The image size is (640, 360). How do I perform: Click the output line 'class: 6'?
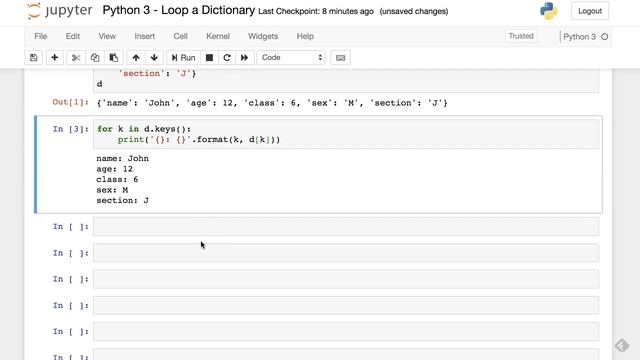[x=117, y=180]
